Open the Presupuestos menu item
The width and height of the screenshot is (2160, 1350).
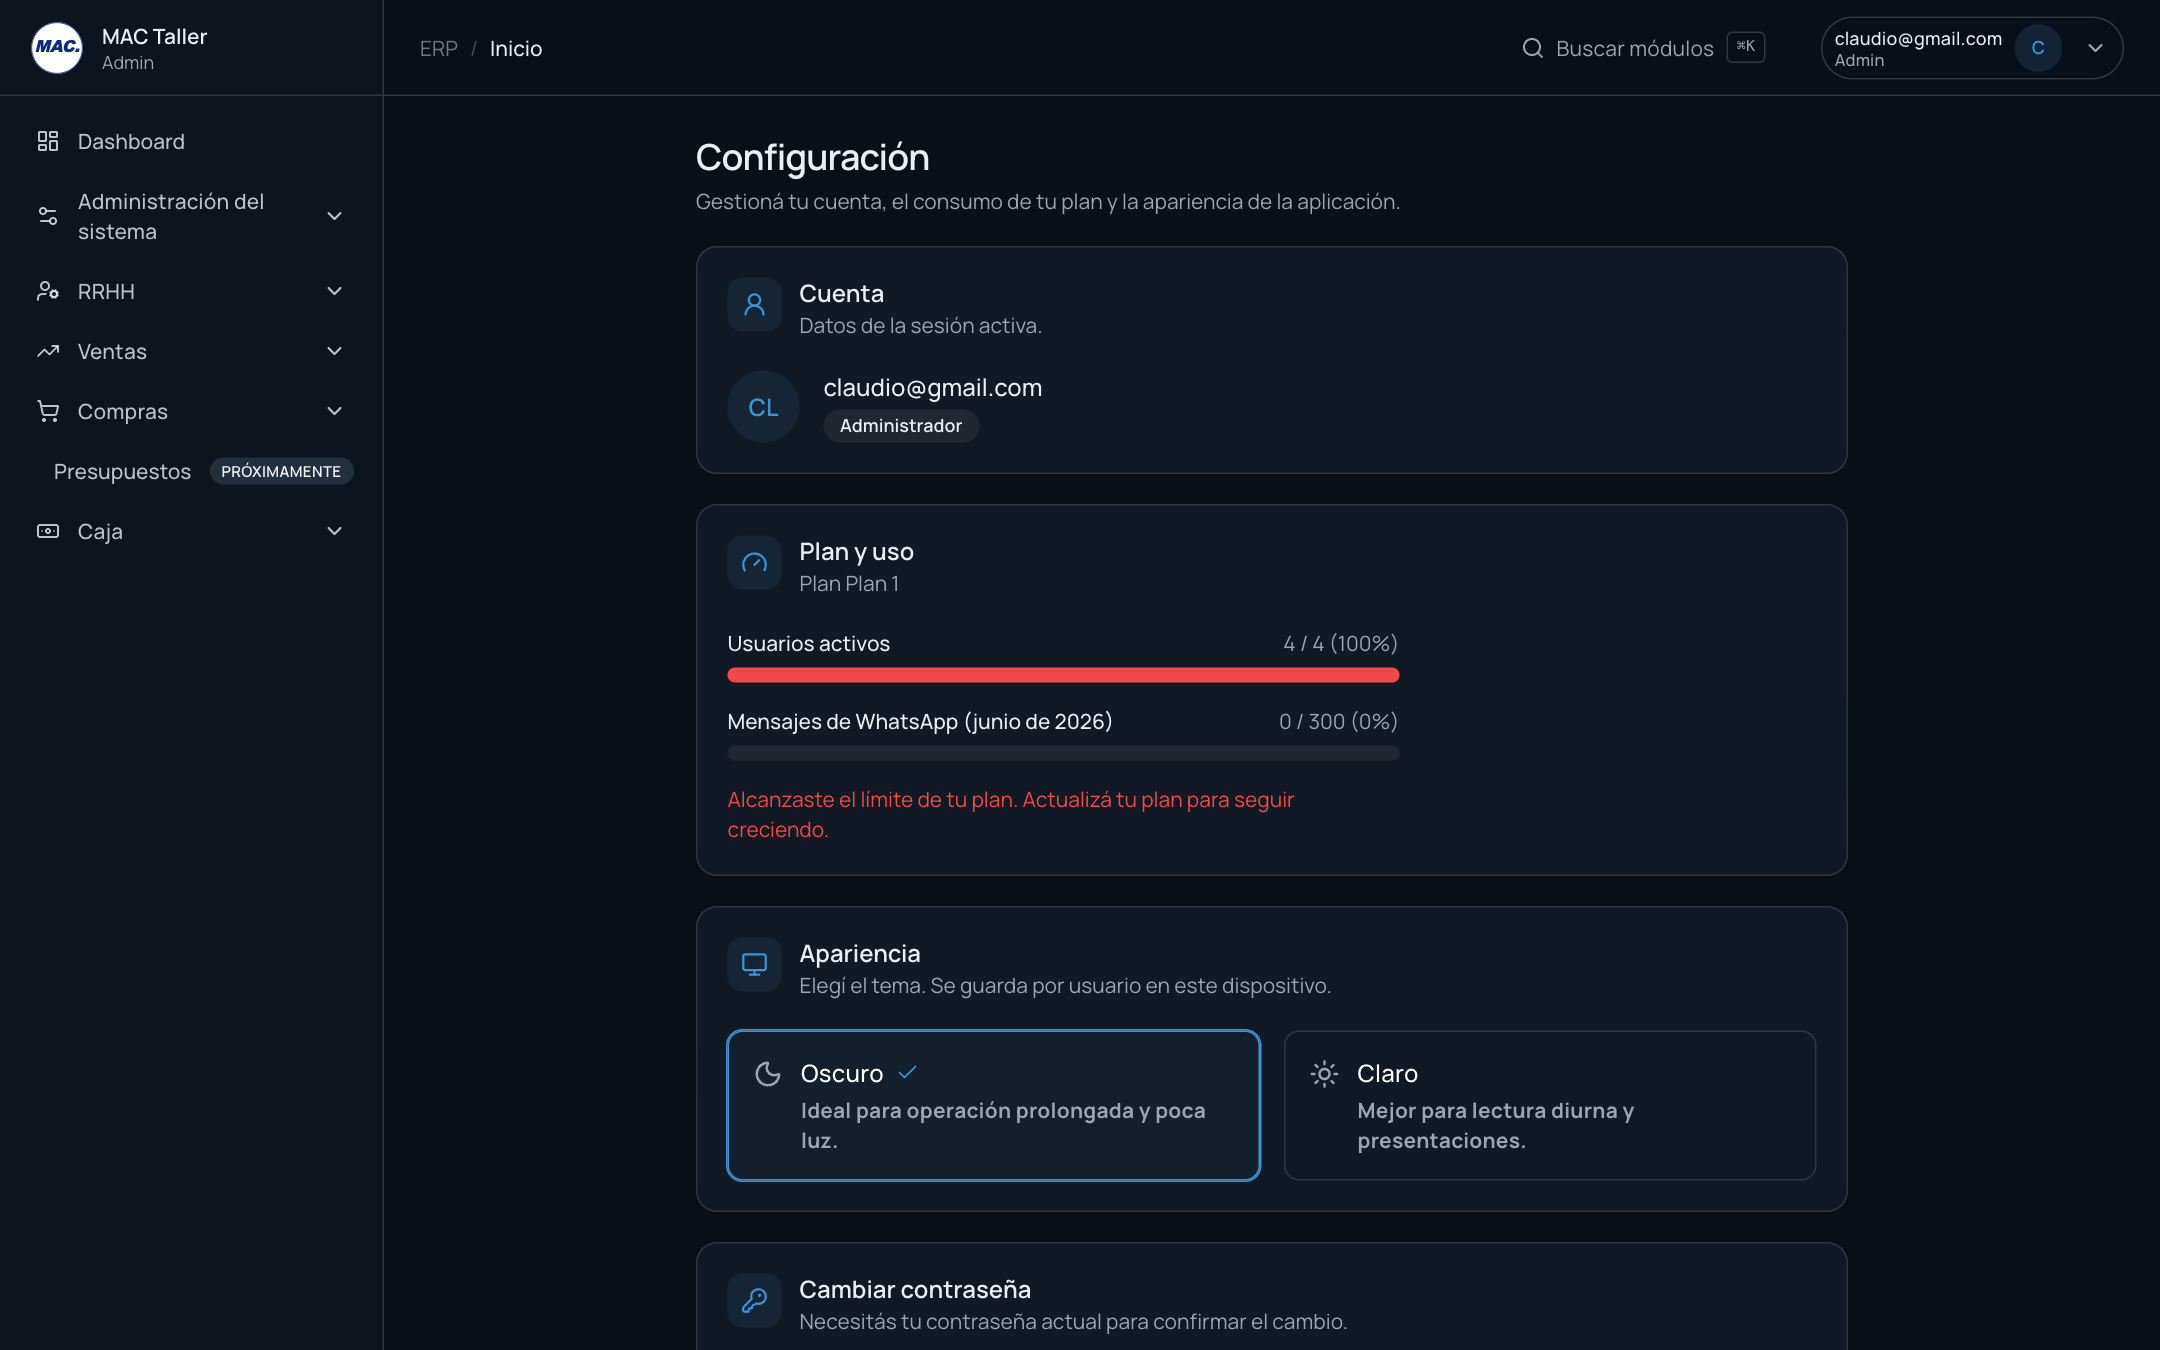(122, 471)
